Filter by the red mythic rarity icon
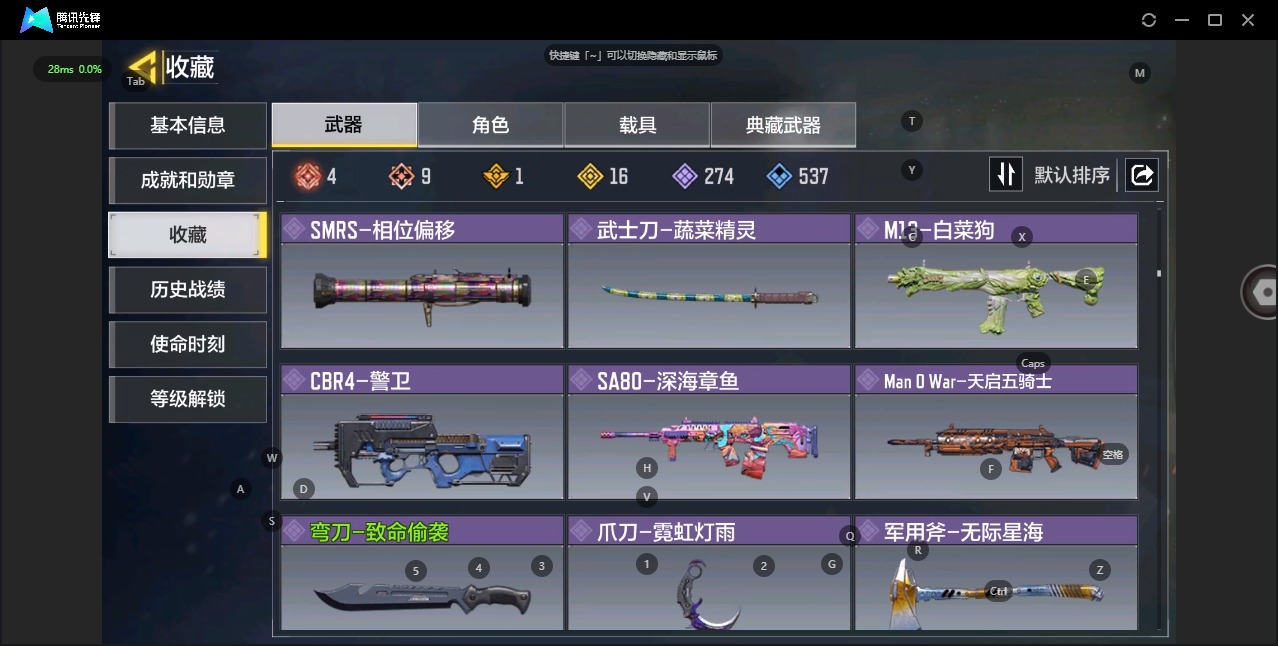Image resolution: width=1278 pixels, height=646 pixels. pyautogui.click(x=306, y=176)
